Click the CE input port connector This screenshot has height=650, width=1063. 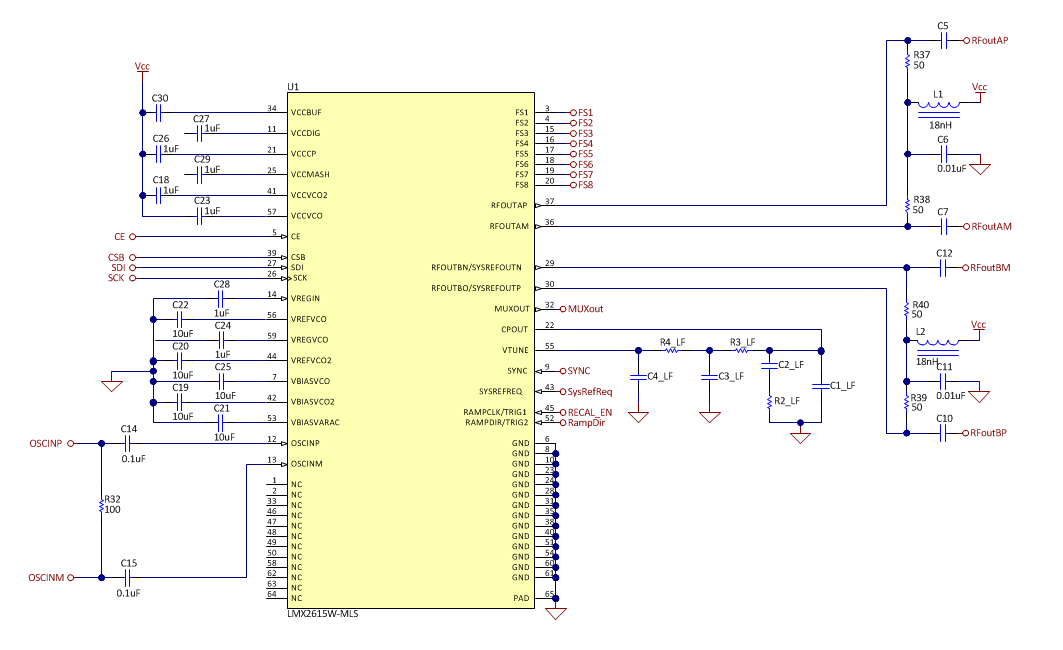pyautogui.click(x=132, y=237)
